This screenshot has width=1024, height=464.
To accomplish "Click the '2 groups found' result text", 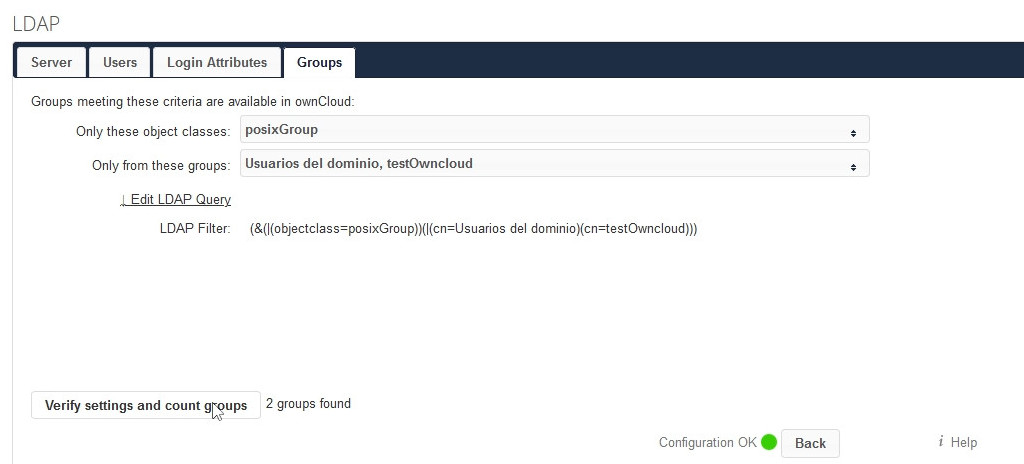I will click(x=308, y=404).
